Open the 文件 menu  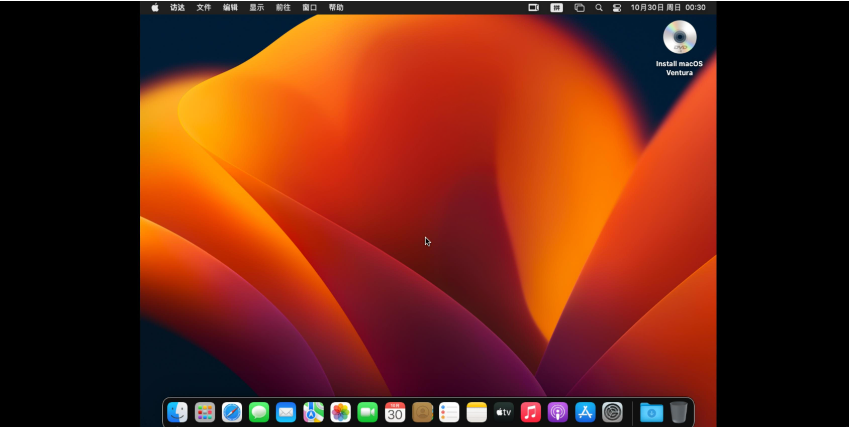coord(204,7)
